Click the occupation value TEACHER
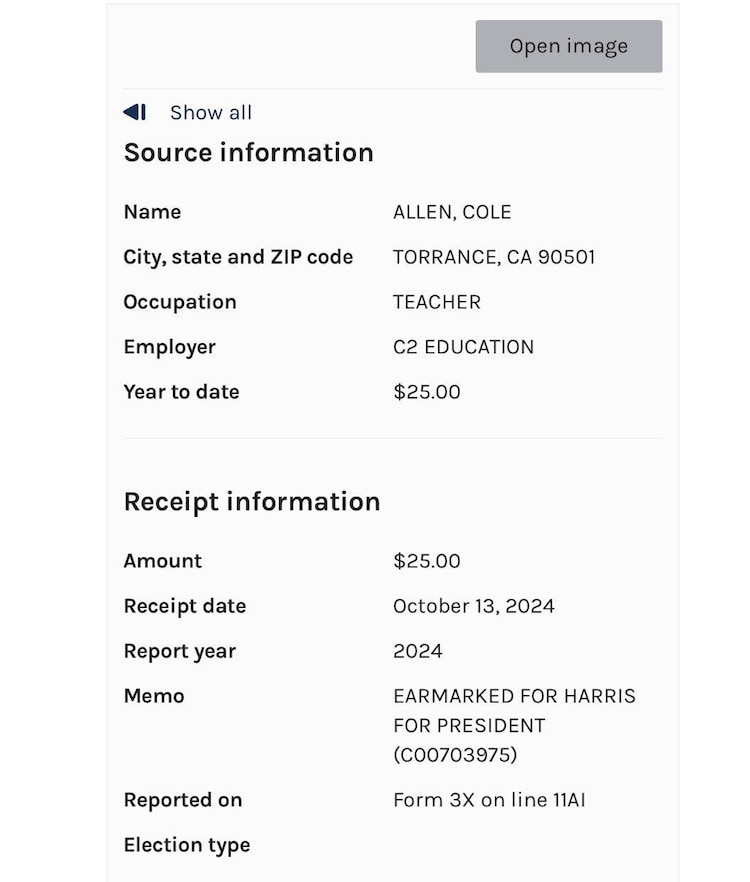750x882 pixels. coord(436,302)
